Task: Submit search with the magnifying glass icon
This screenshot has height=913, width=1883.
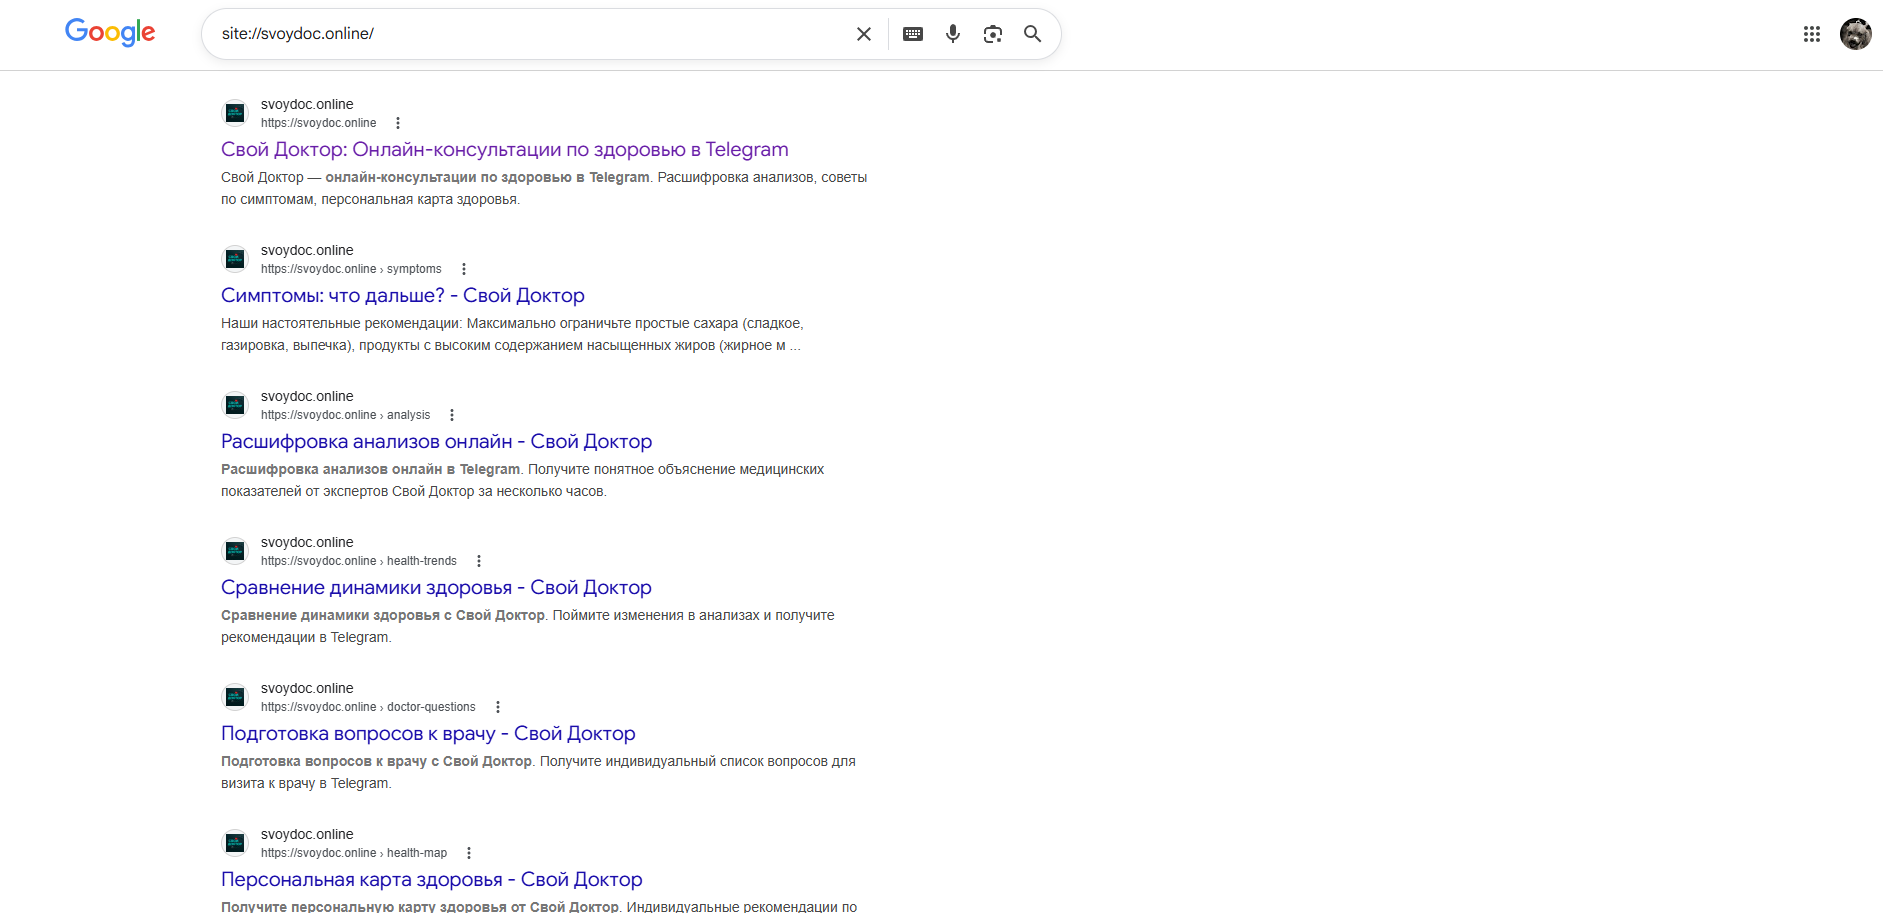Action: point(1033,34)
